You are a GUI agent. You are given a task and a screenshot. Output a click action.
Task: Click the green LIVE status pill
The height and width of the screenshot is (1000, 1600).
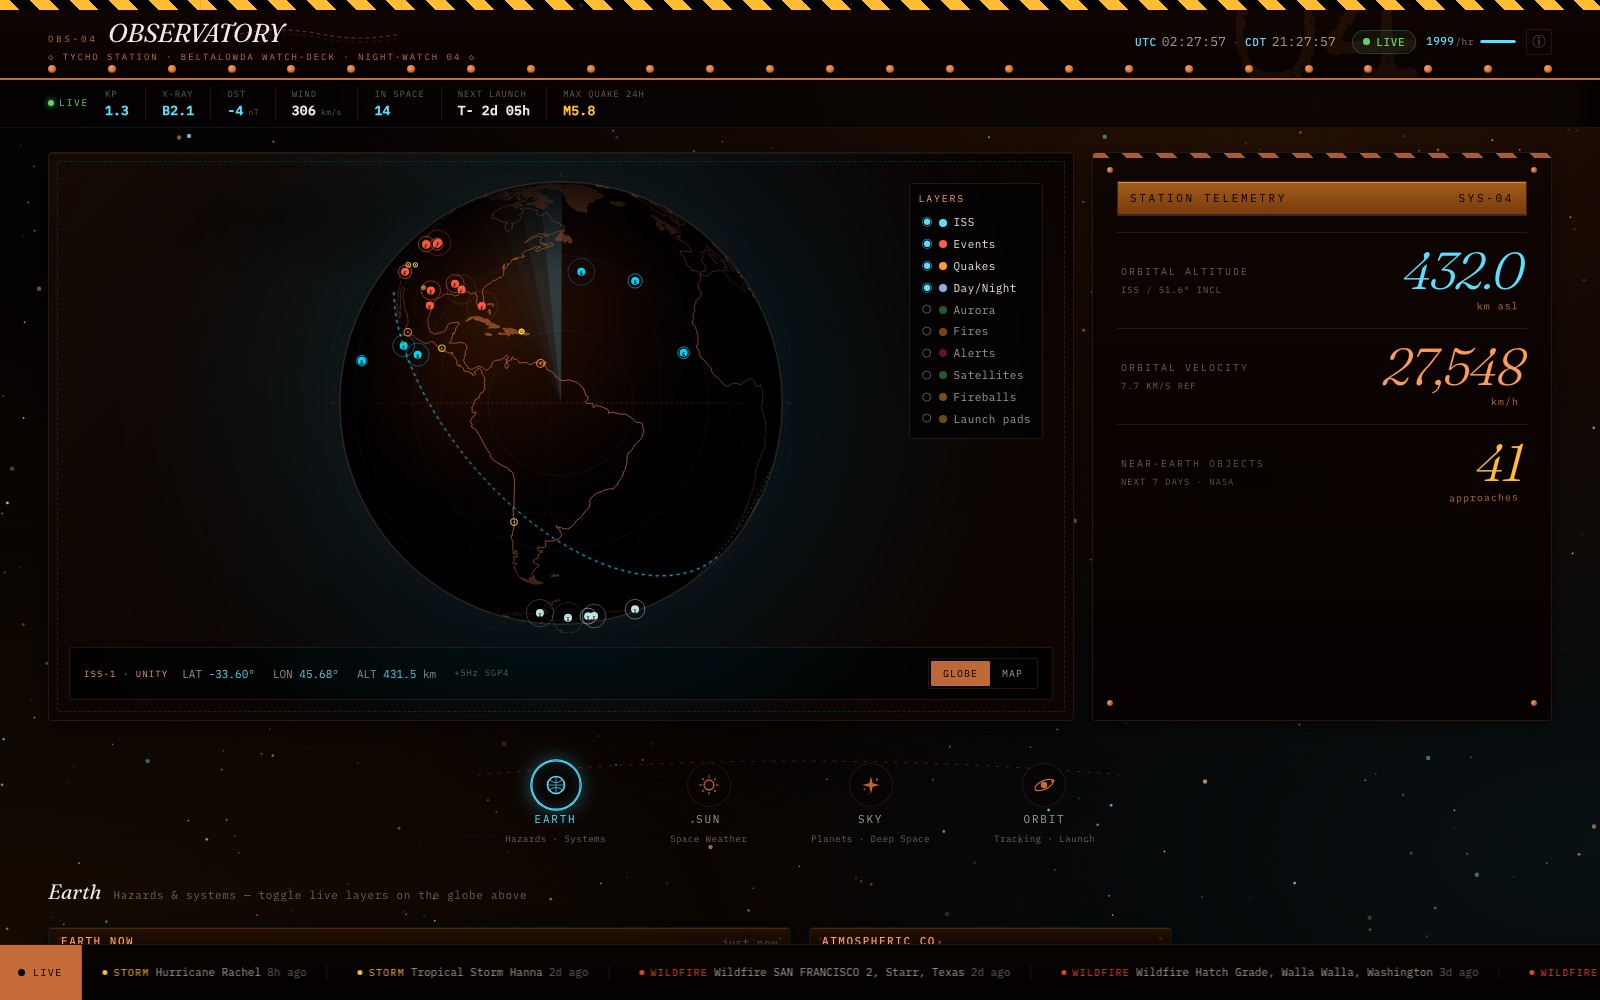[x=1384, y=42]
